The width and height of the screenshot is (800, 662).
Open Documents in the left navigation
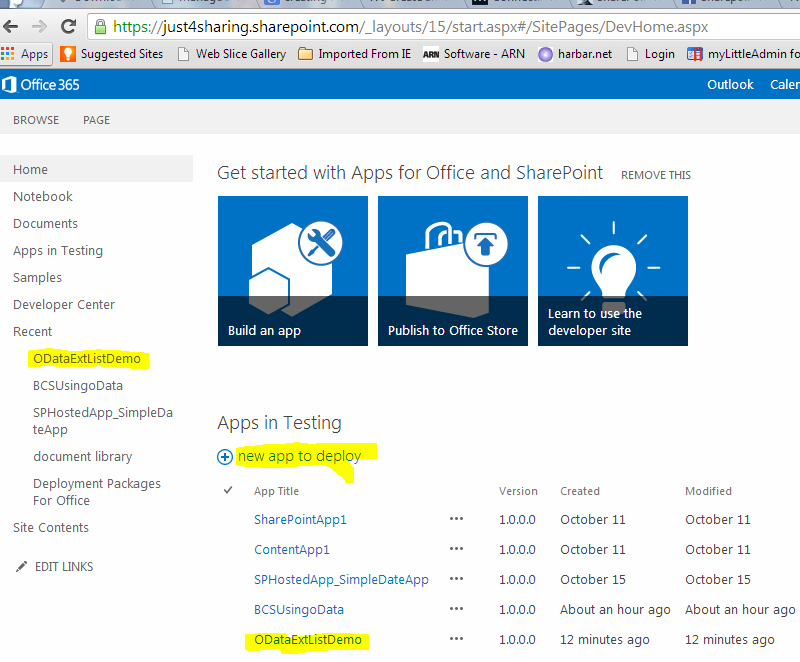pos(45,223)
